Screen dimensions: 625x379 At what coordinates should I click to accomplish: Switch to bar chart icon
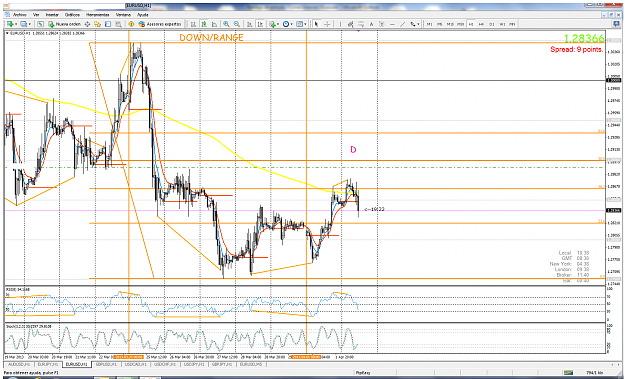click(193, 24)
